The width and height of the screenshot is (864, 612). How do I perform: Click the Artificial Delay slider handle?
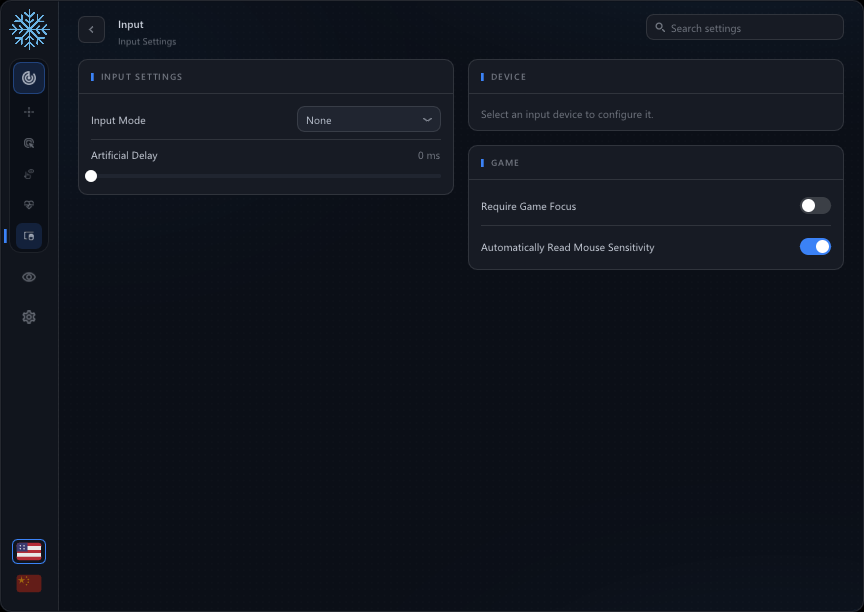click(x=91, y=176)
